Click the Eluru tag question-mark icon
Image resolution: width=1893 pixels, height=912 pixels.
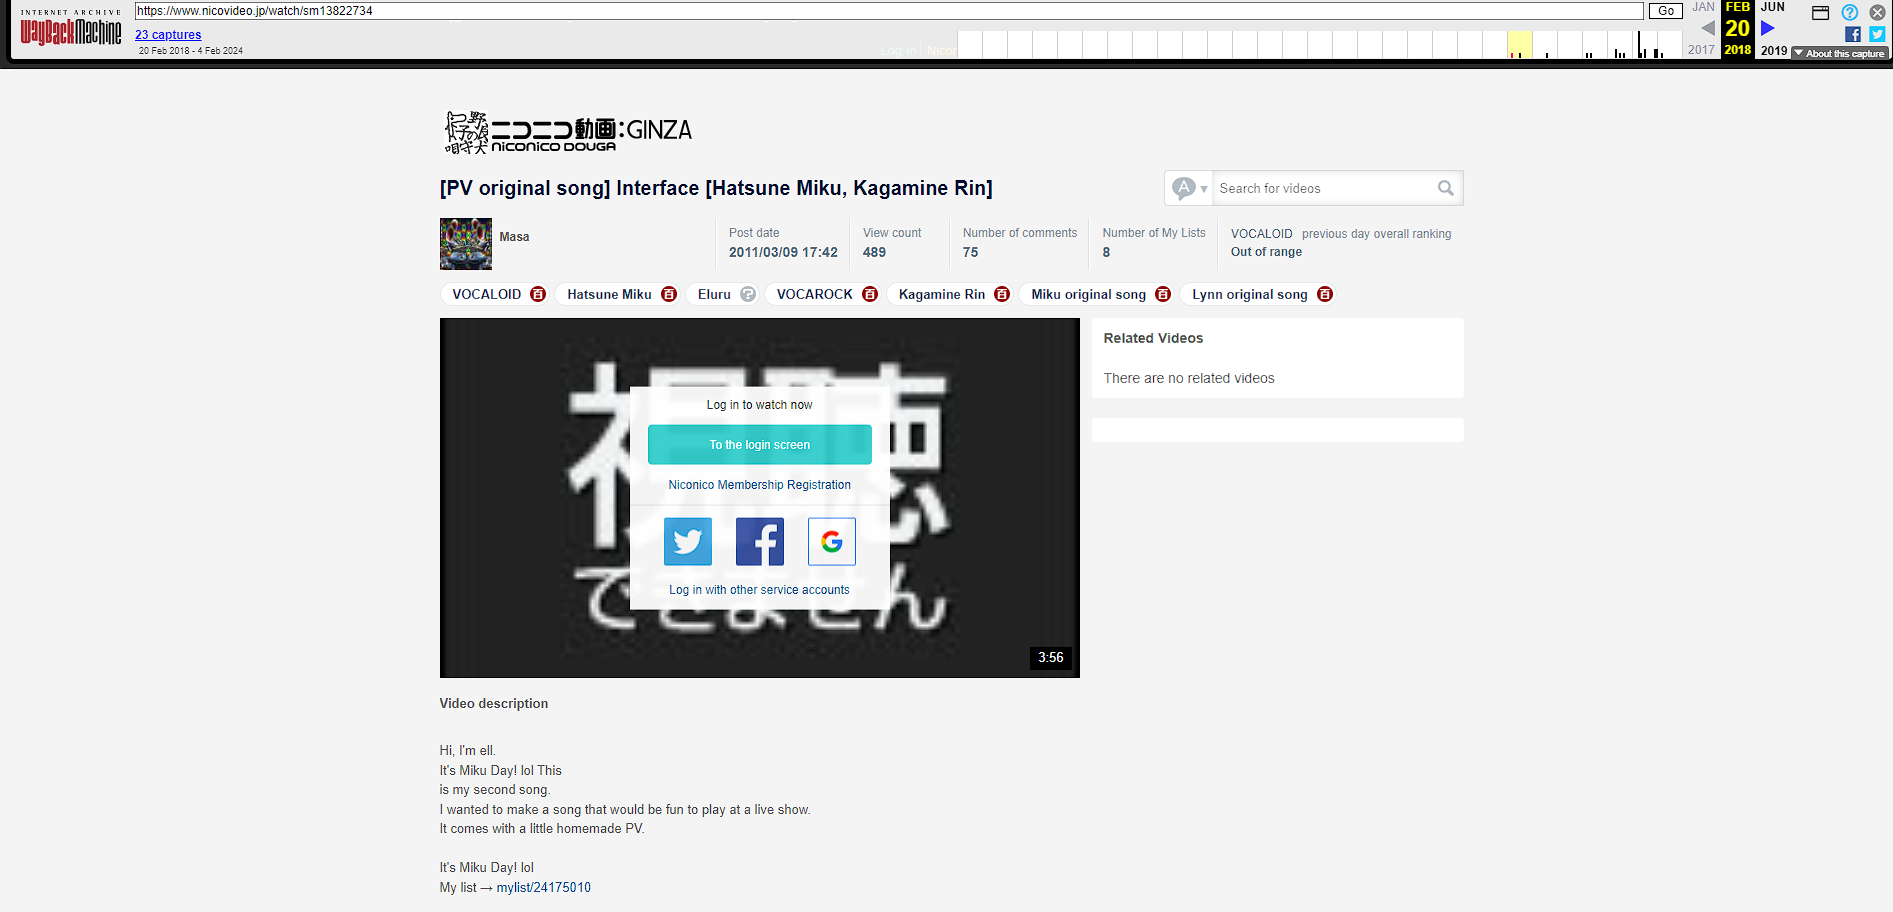click(x=748, y=294)
